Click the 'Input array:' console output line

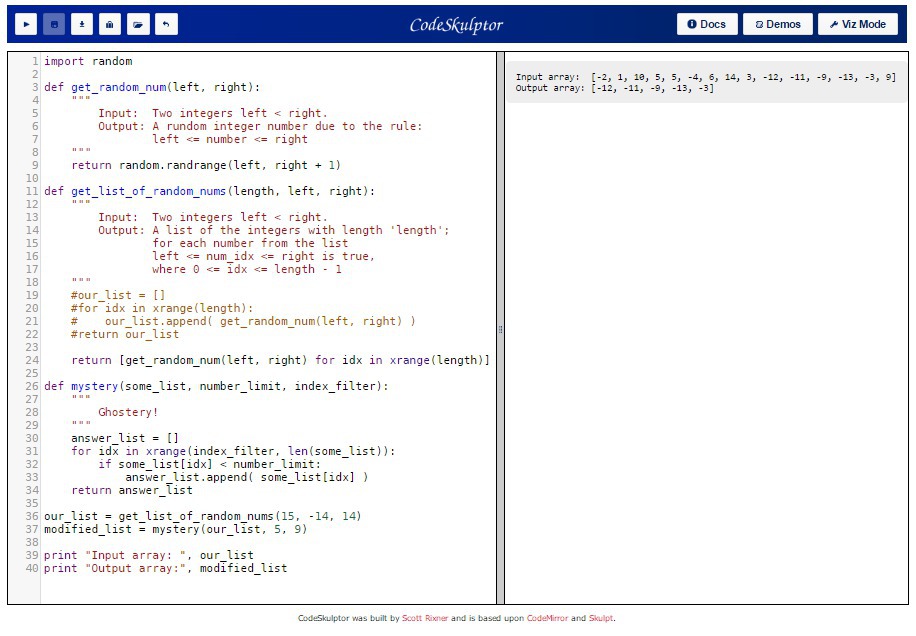pos(706,77)
